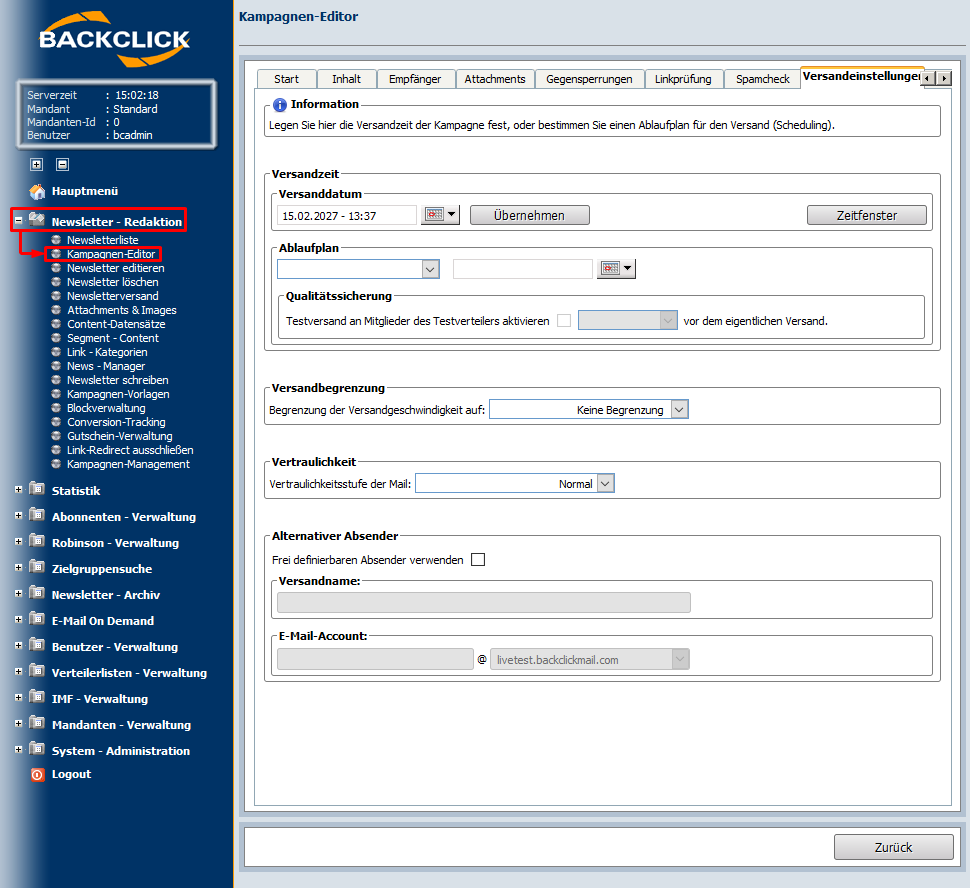The height and width of the screenshot is (888, 970).
Task: Open the Versanddatum calendar picker icon
Action: (439, 215)
